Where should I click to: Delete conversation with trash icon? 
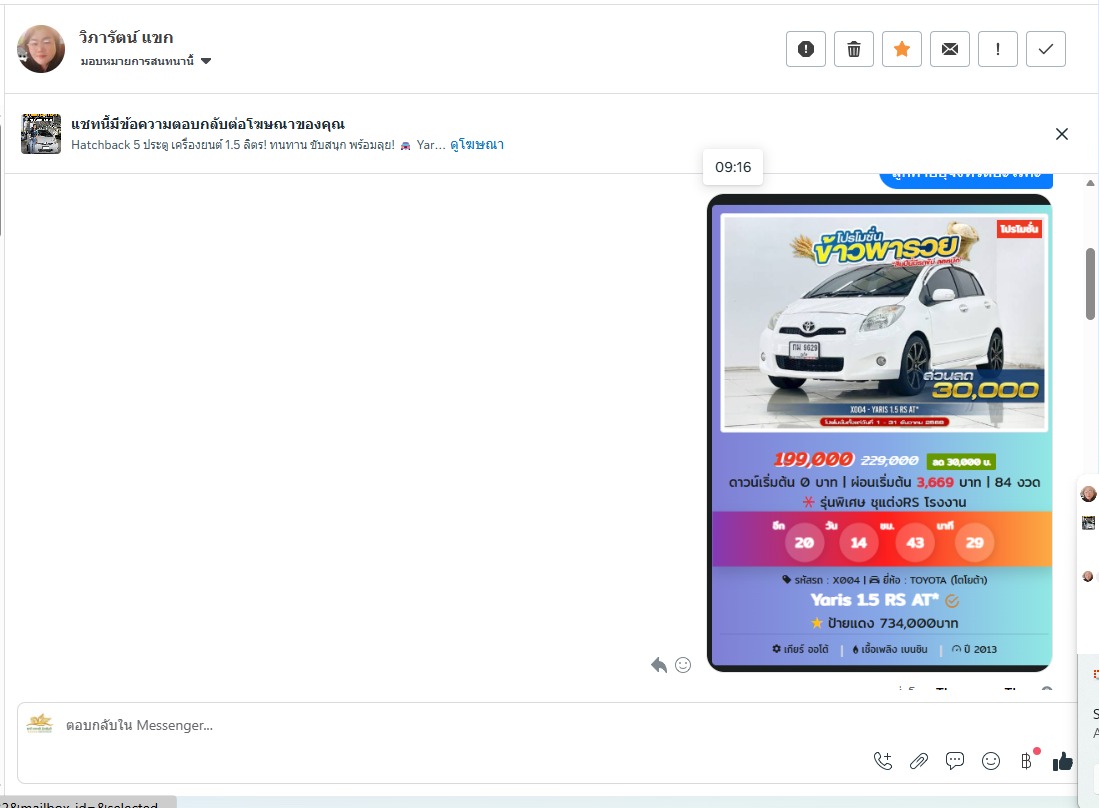pos(854,49)
